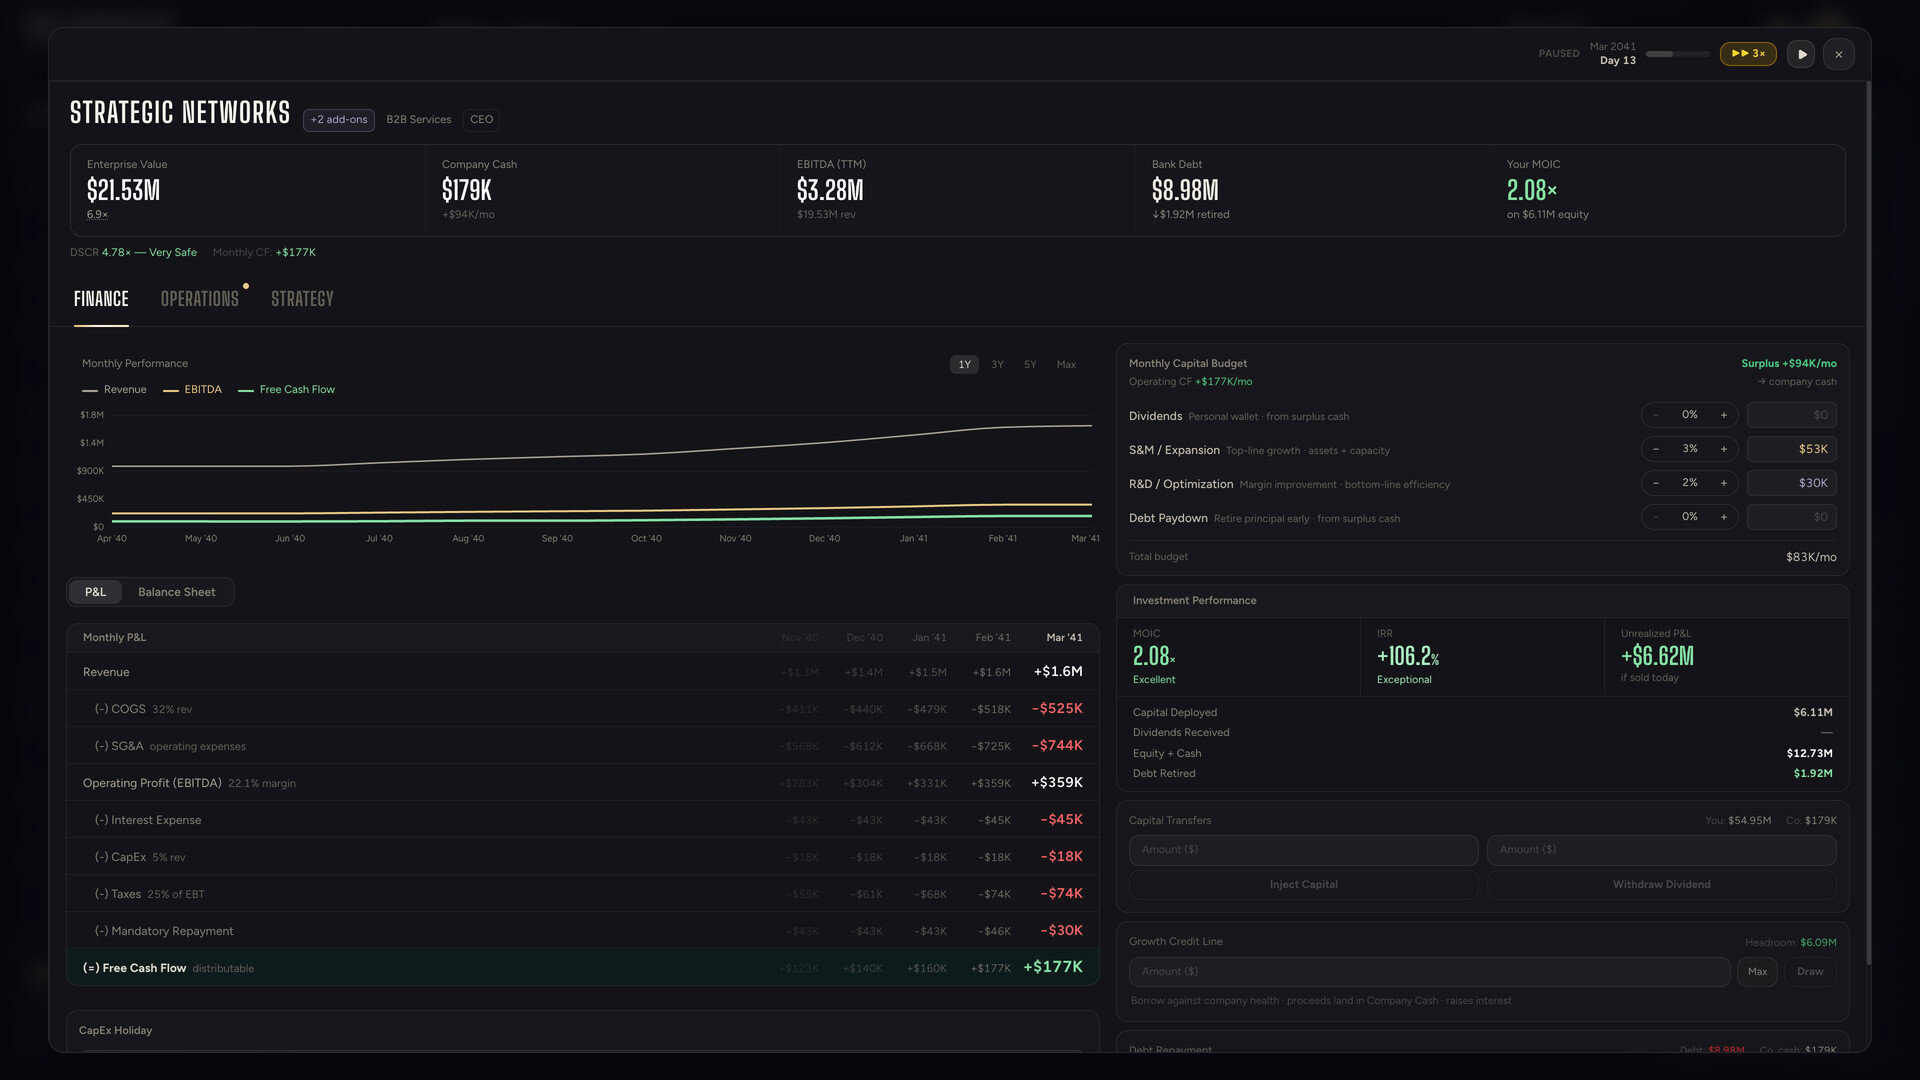Click the Inject Capital button
1920x1080 pixels.
tap(1303, 885)
